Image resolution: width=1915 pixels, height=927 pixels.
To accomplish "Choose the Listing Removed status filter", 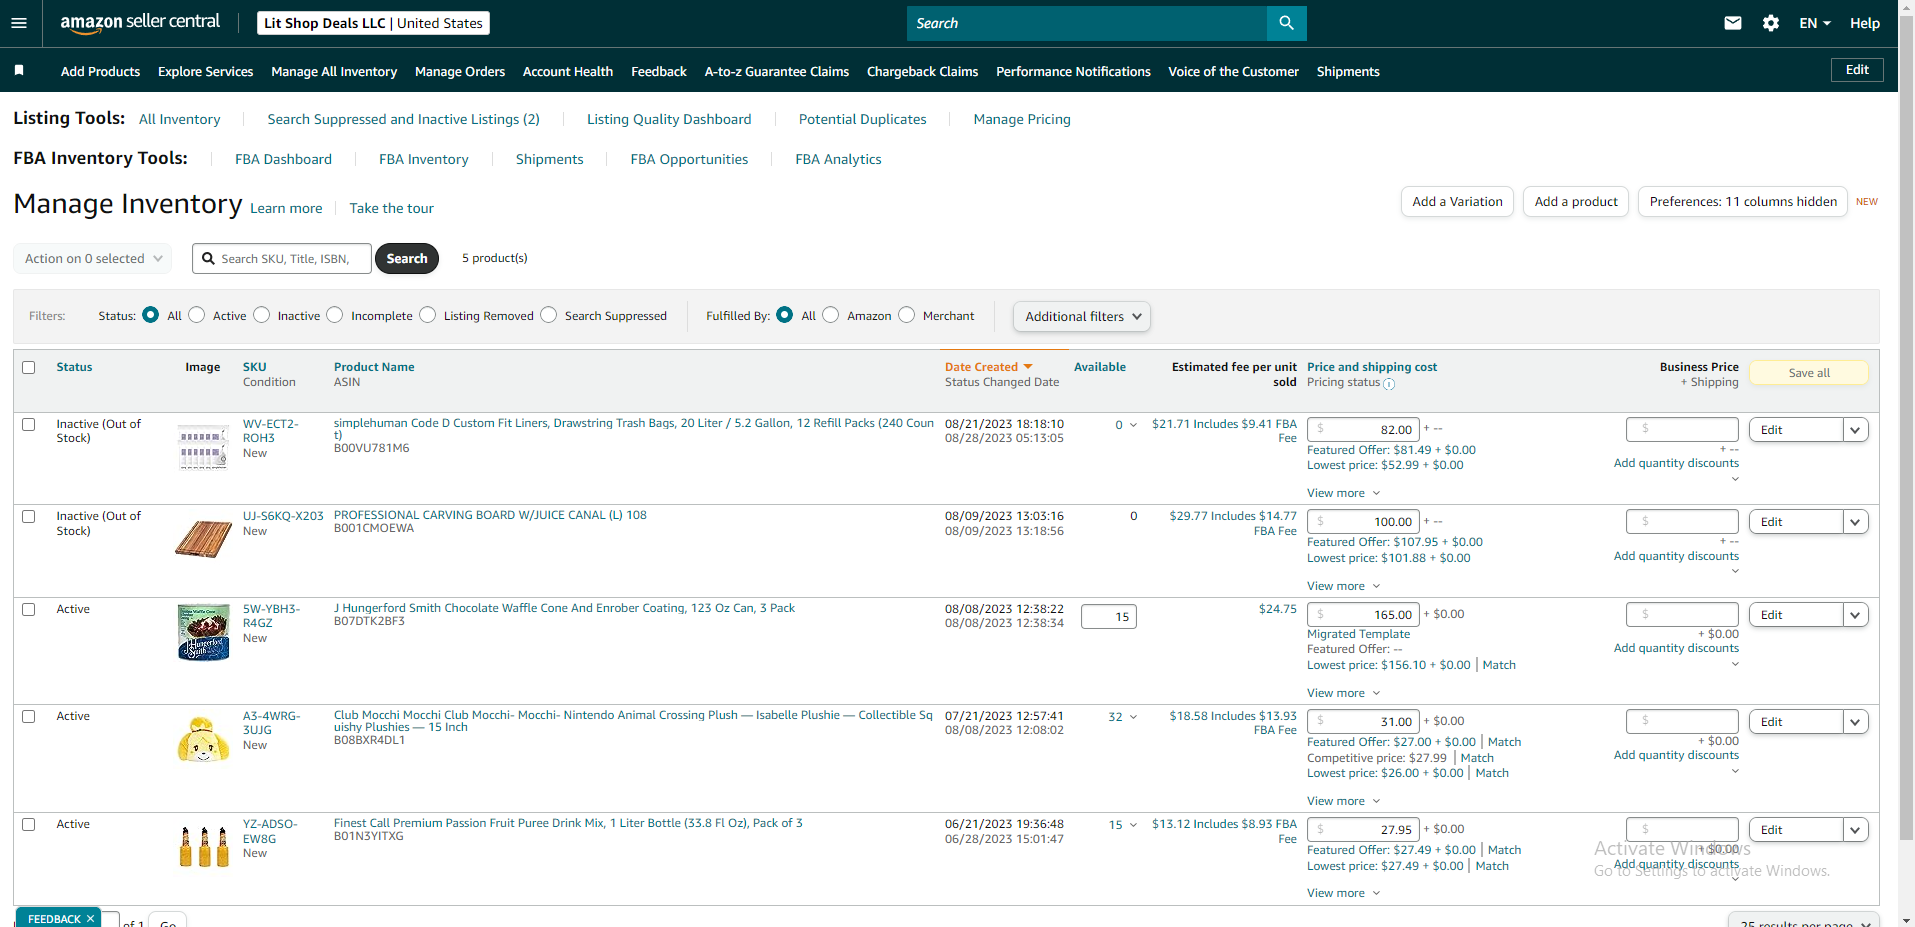I will (428, 315).
